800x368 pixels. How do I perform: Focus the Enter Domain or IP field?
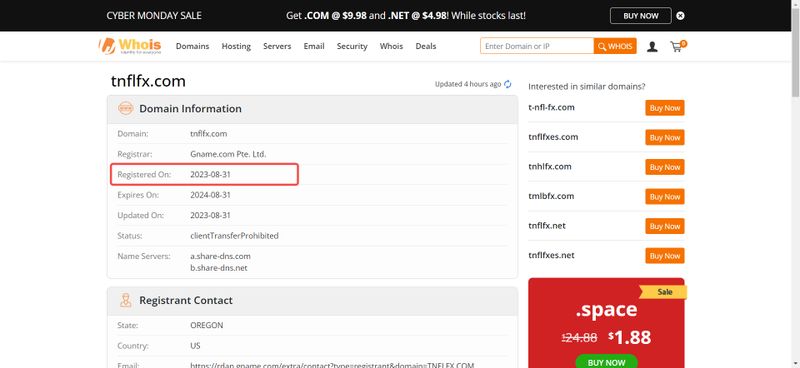click(x=537, y=46)
